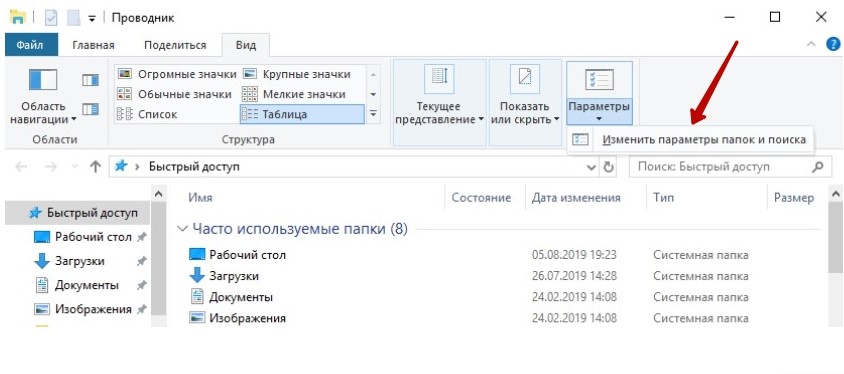Select the Вид ribbon tab
Screen dimensions: 844x374
tap(245, 45)
